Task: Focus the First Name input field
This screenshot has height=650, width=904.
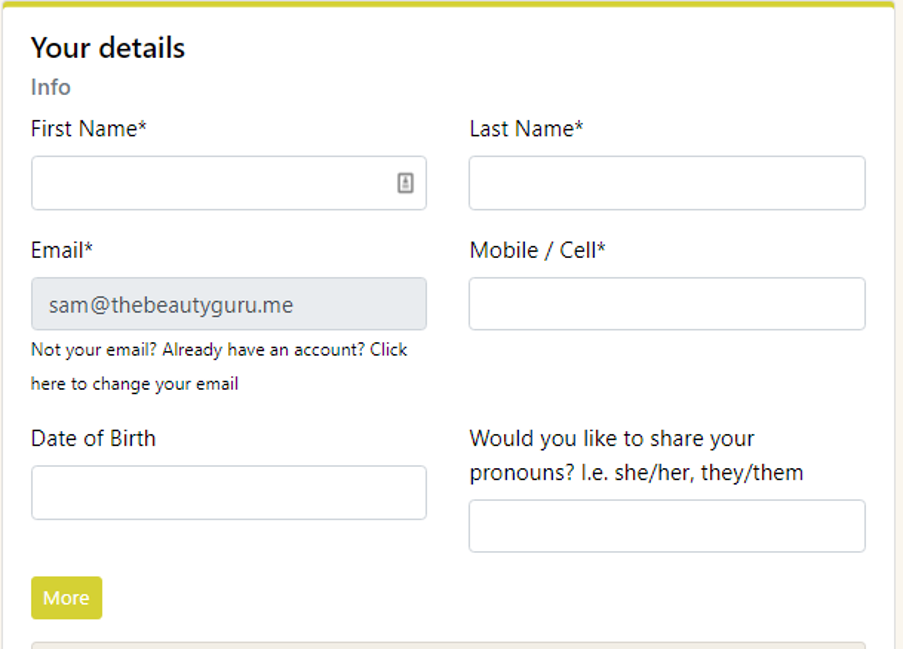Action: click(210, 183)
